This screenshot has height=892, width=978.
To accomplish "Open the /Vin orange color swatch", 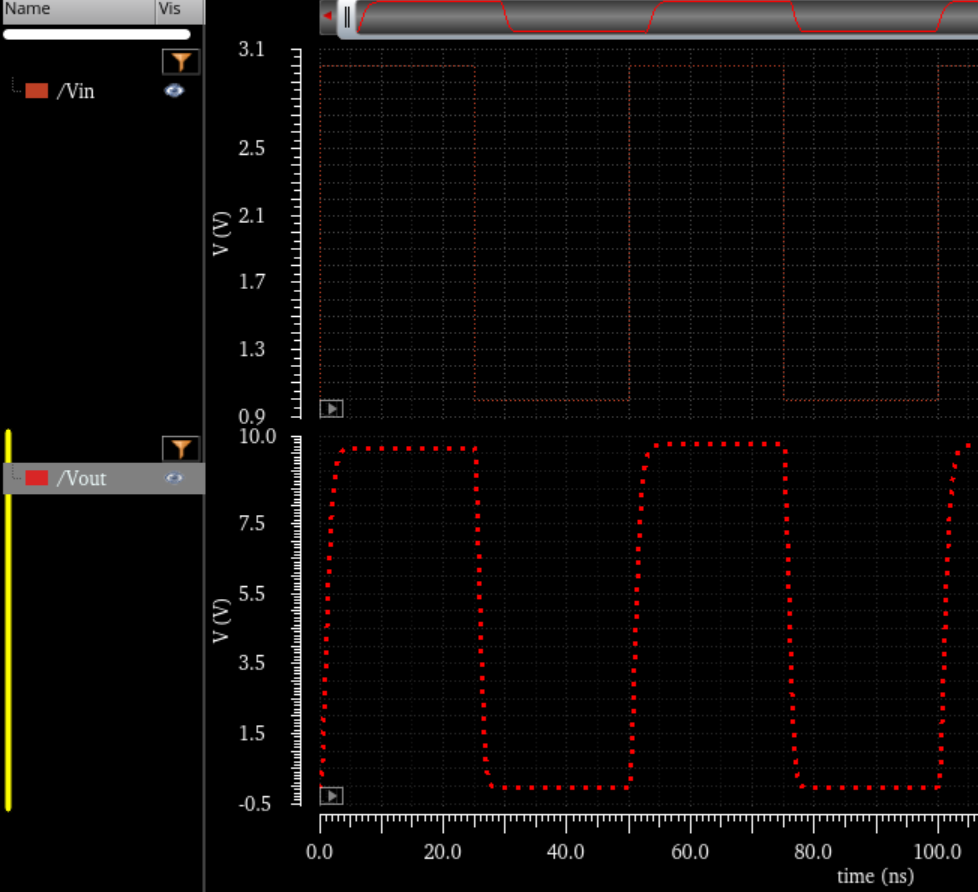I will tap(37, 91).
